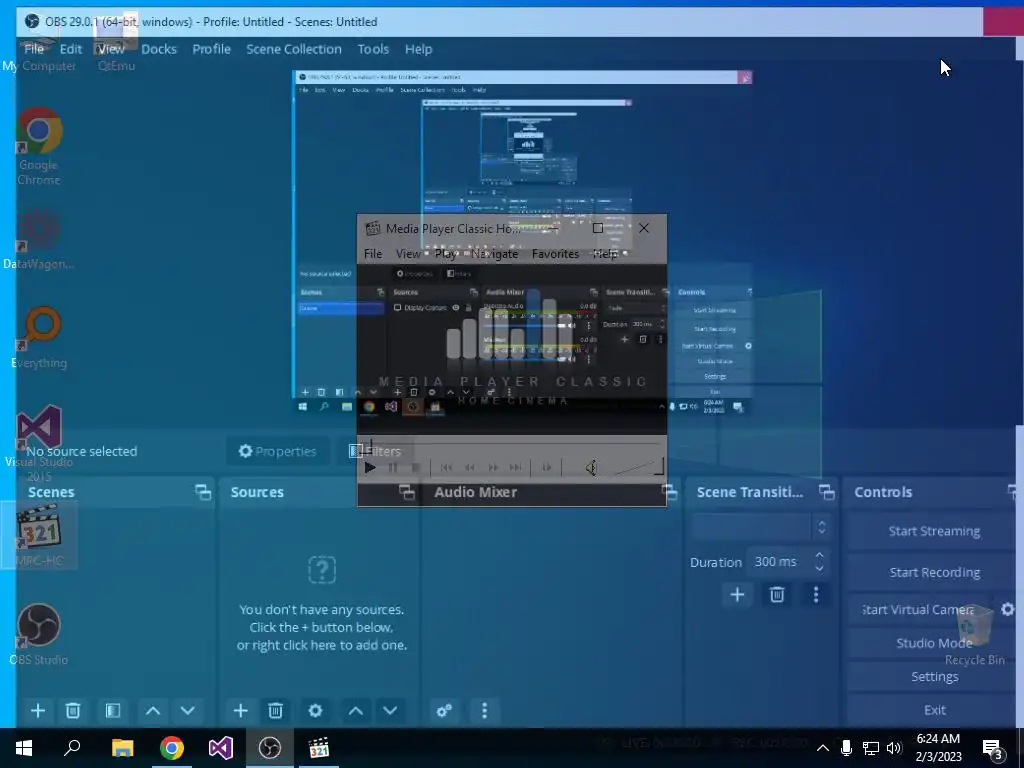
Task: Float the Audio Mixer dock panel
Action: [669, 492]
